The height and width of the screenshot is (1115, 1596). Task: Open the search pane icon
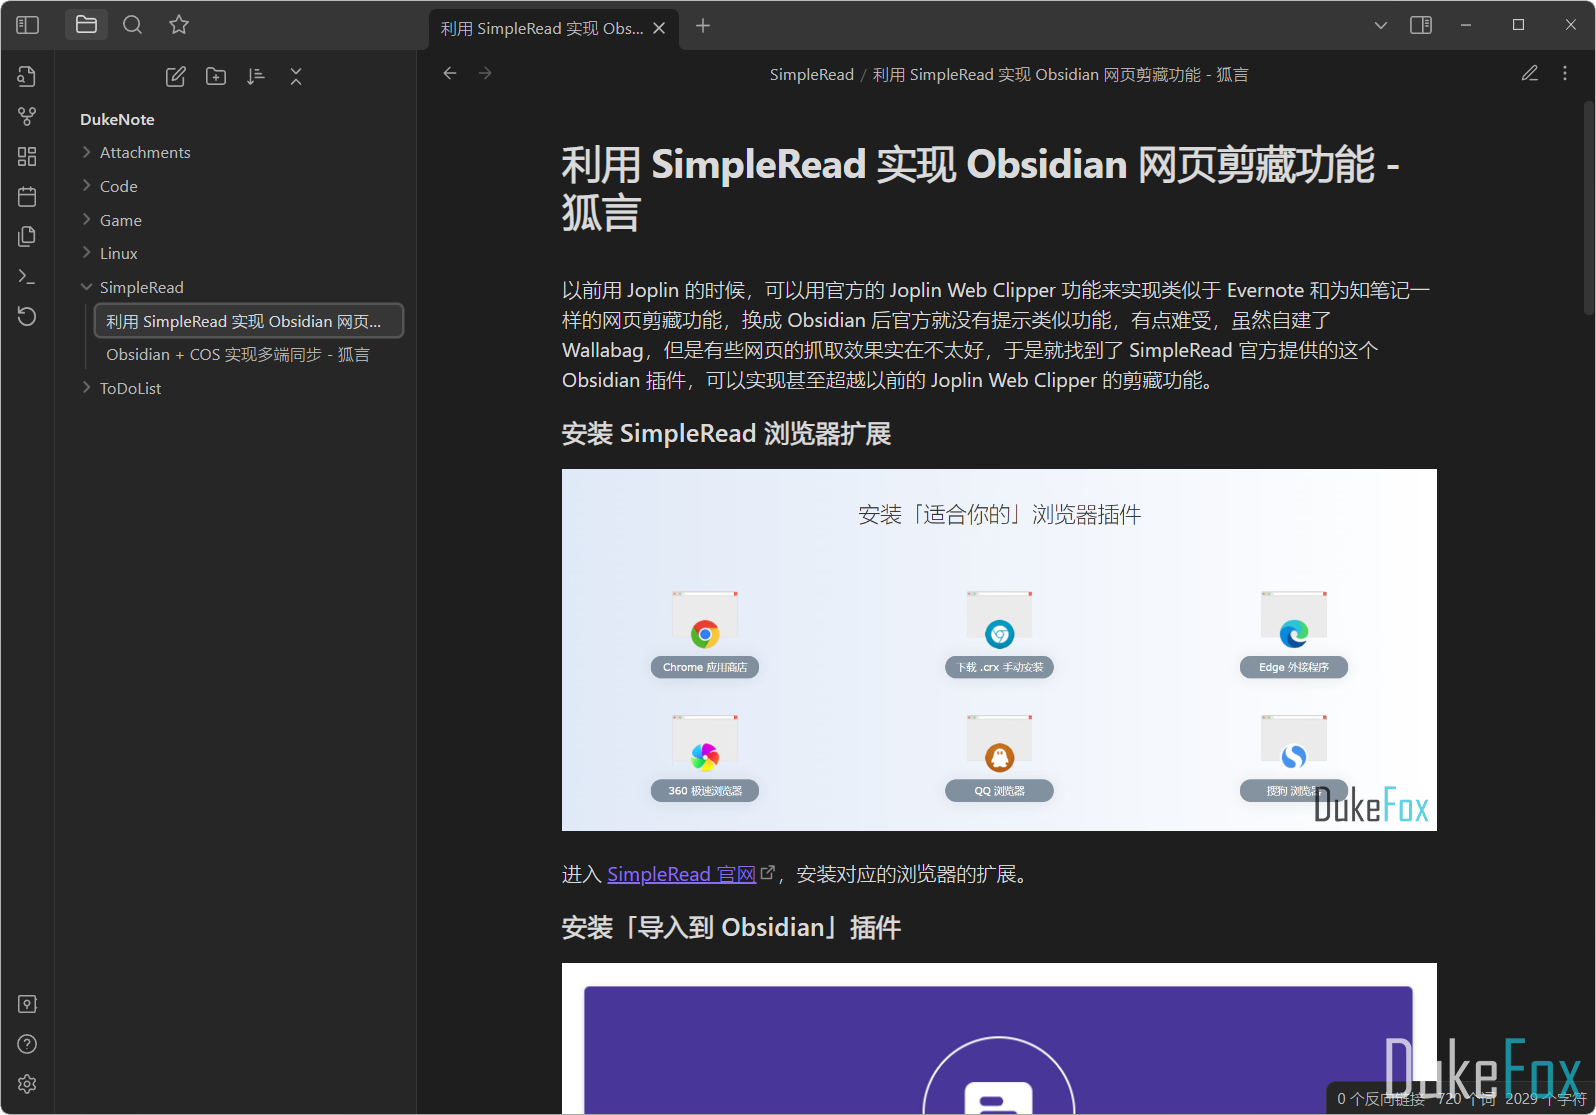point(133,25)
